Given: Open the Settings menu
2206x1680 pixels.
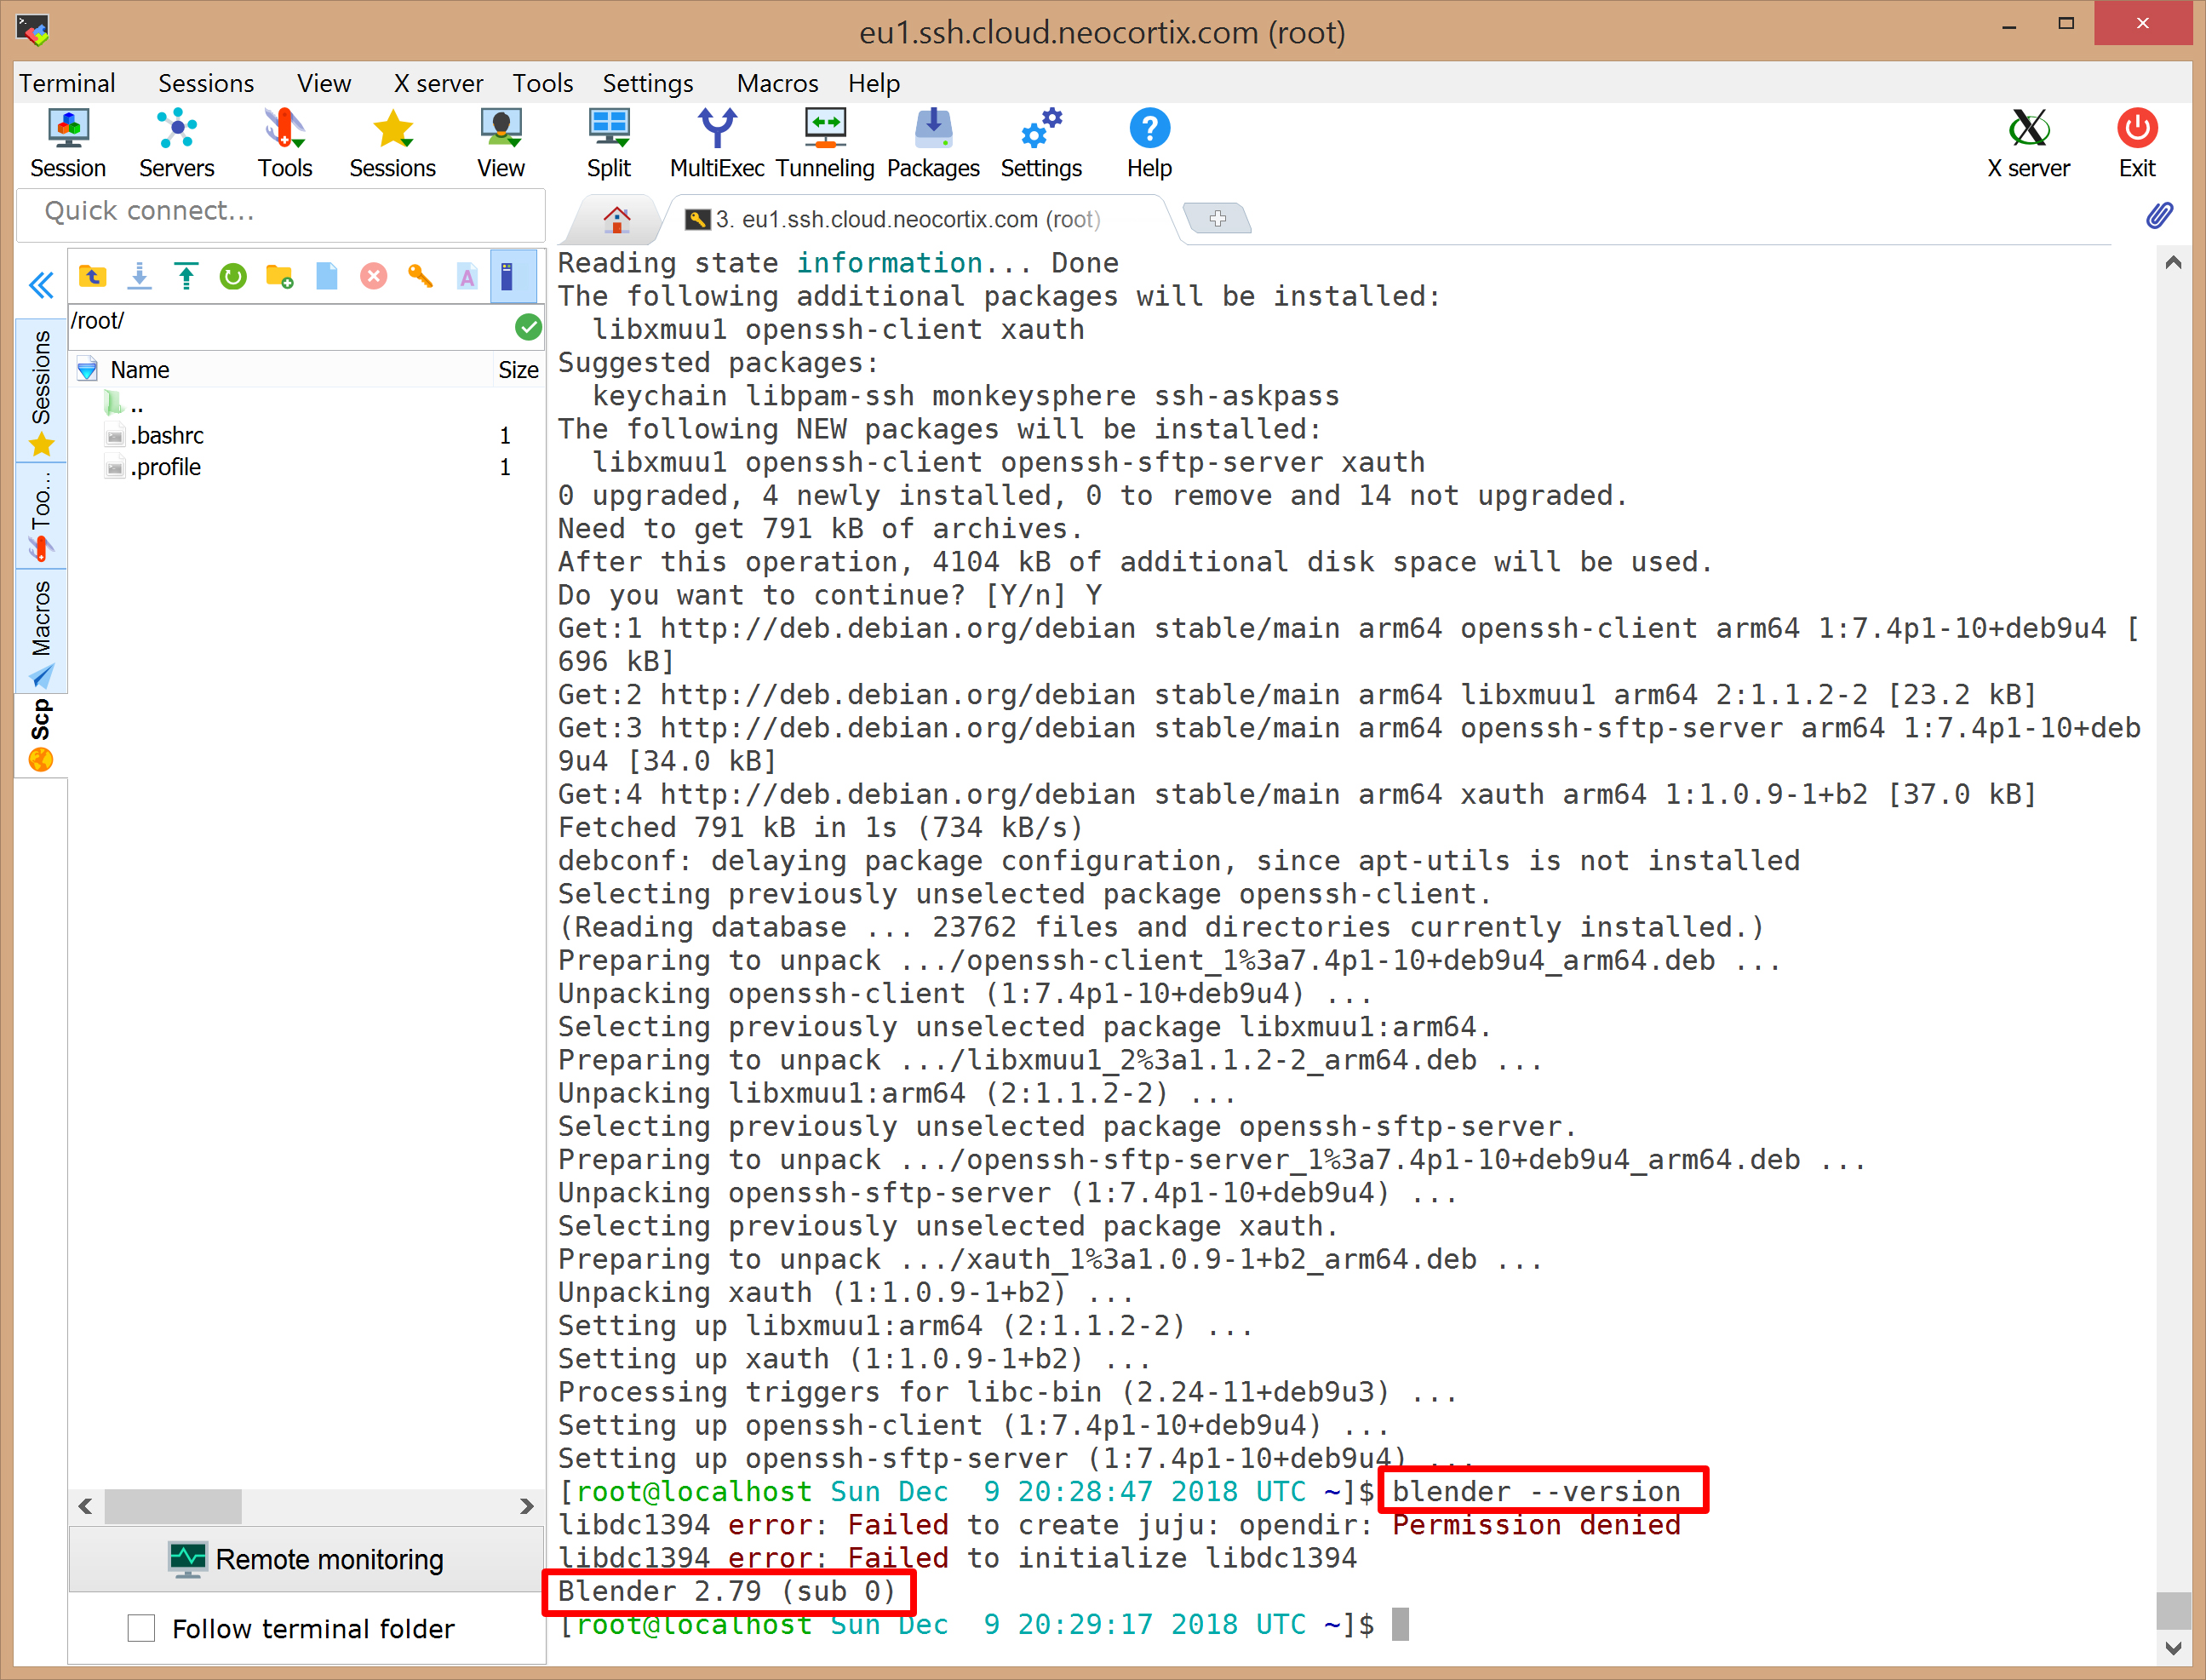Looking at the screenshot, I should (648, 83).
